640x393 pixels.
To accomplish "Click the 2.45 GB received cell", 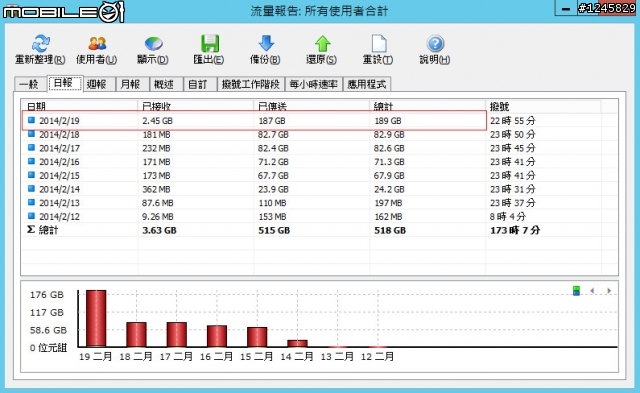I will tap(157, 121).
